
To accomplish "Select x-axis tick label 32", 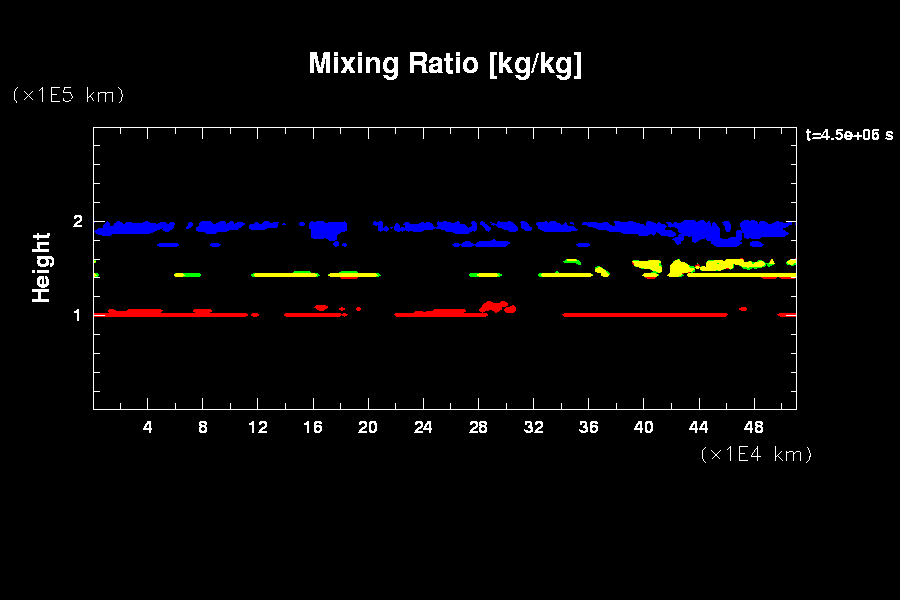I will [x=533, y=428].
